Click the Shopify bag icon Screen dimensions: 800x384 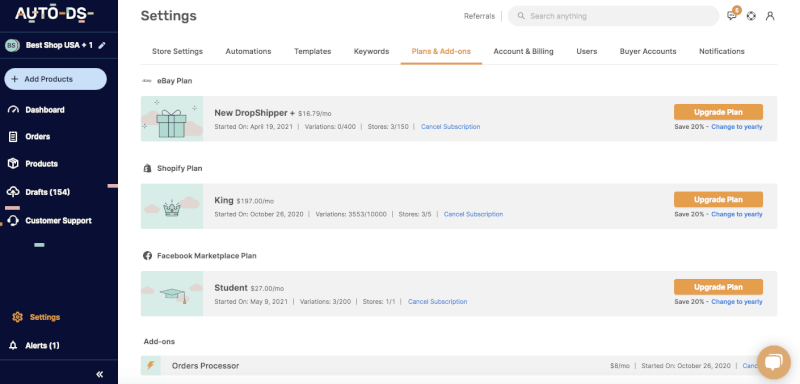(x=147, y=168)
